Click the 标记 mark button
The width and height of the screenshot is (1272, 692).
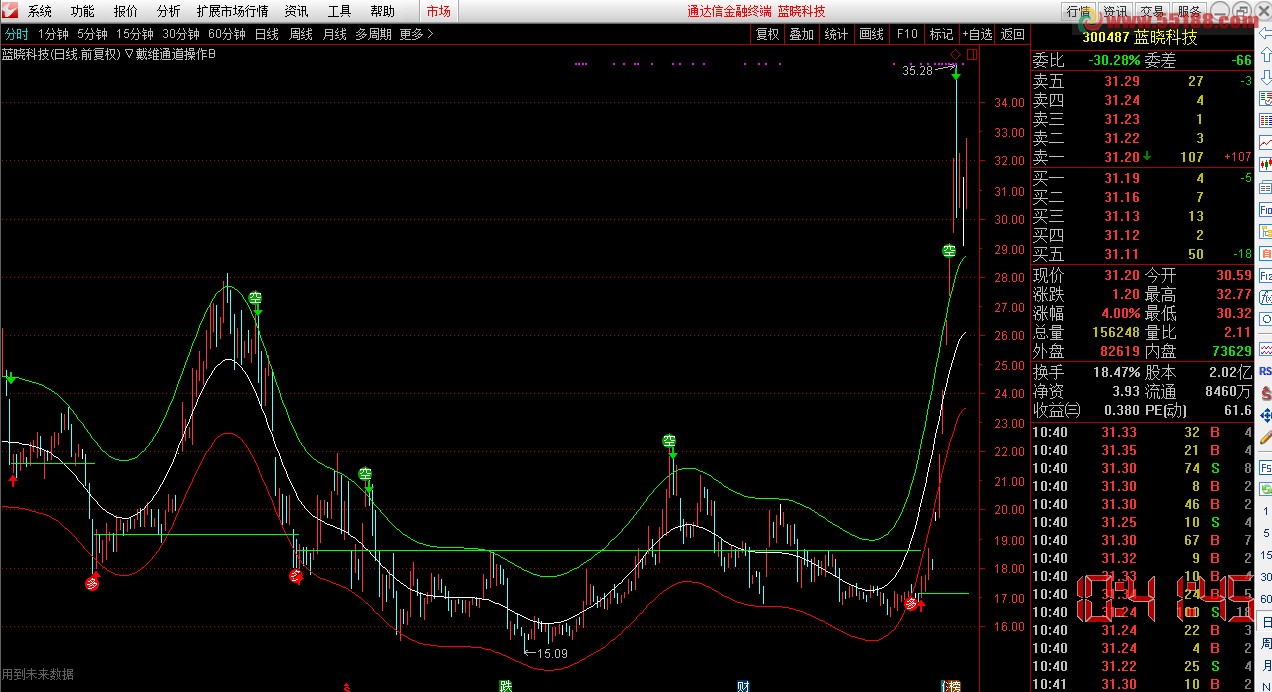(x=942, y=34)
